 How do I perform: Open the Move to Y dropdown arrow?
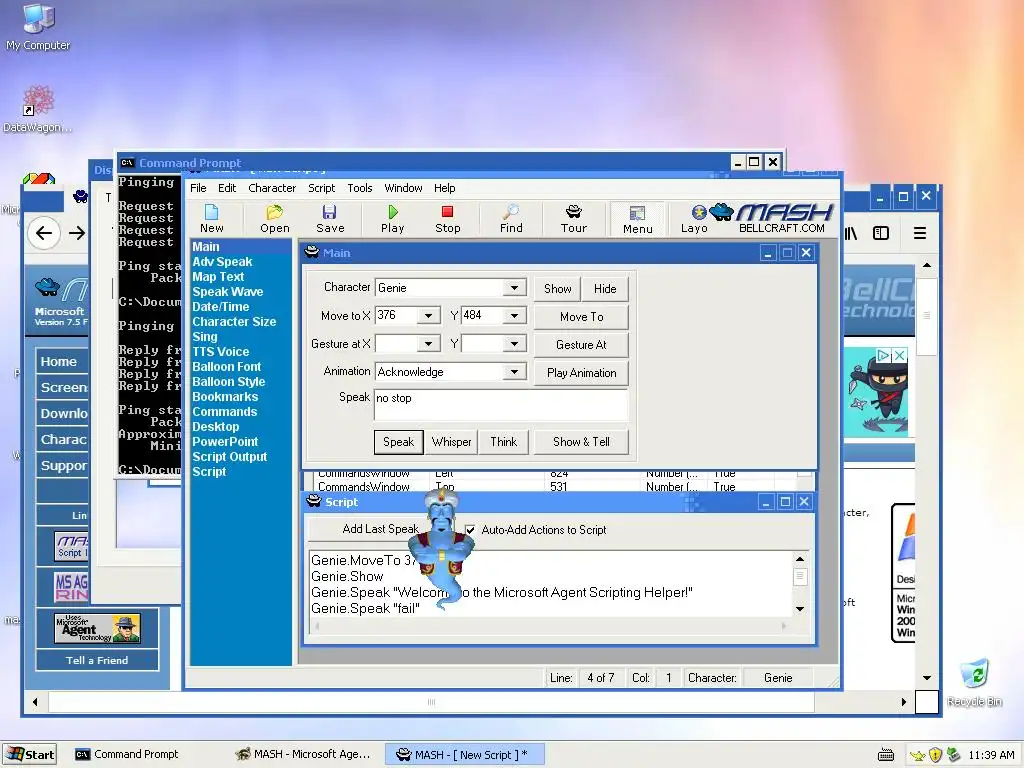[x=515, y=315]
